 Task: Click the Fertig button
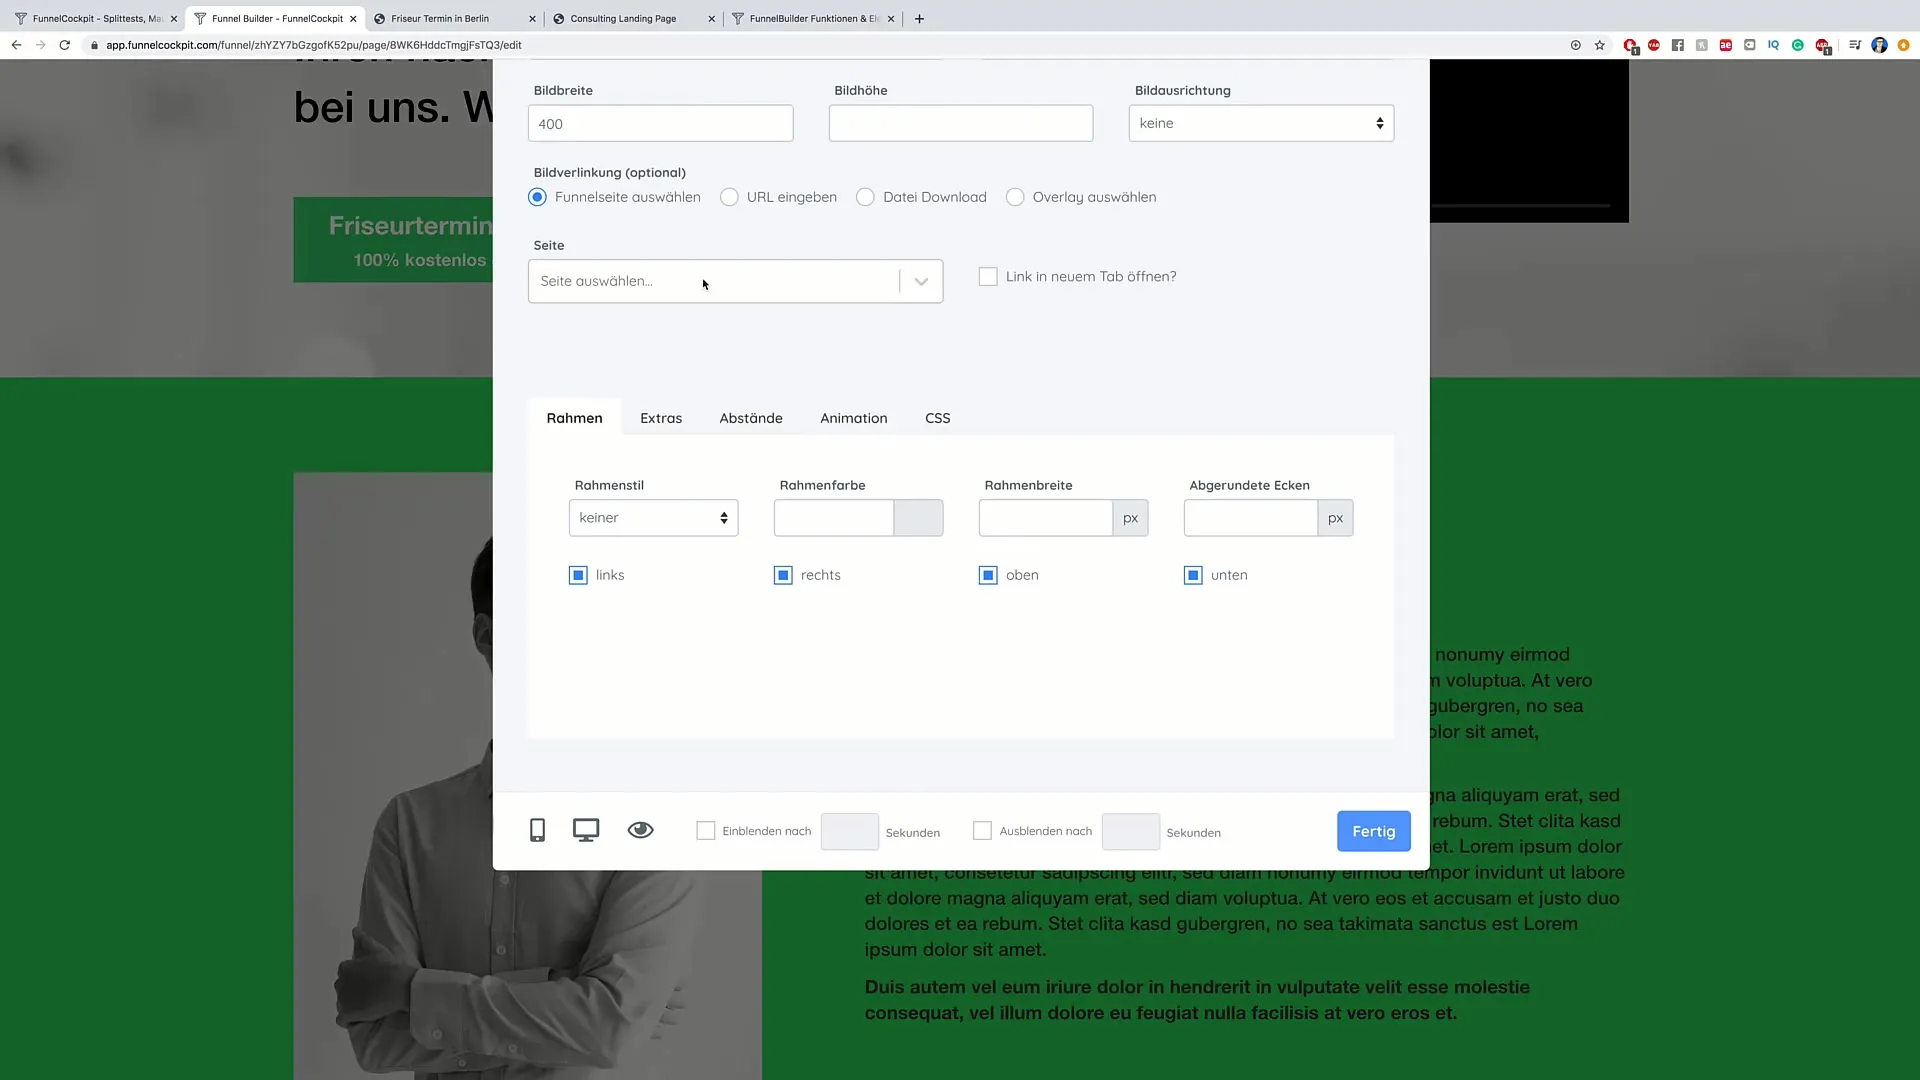pos(1374,831)
